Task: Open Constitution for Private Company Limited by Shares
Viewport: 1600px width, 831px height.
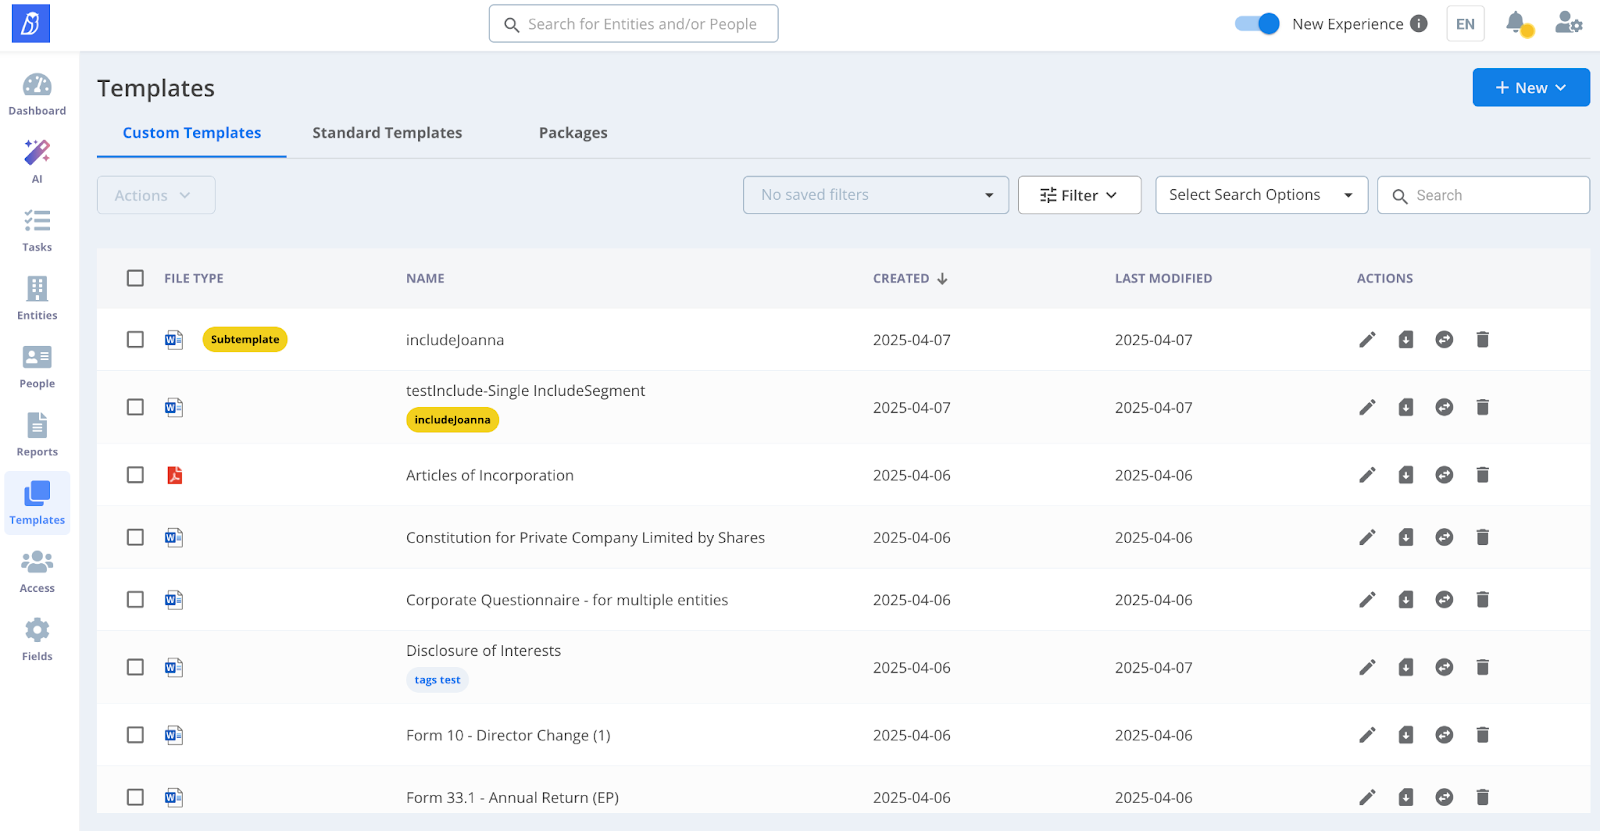Action: click(x=585, y=538)
